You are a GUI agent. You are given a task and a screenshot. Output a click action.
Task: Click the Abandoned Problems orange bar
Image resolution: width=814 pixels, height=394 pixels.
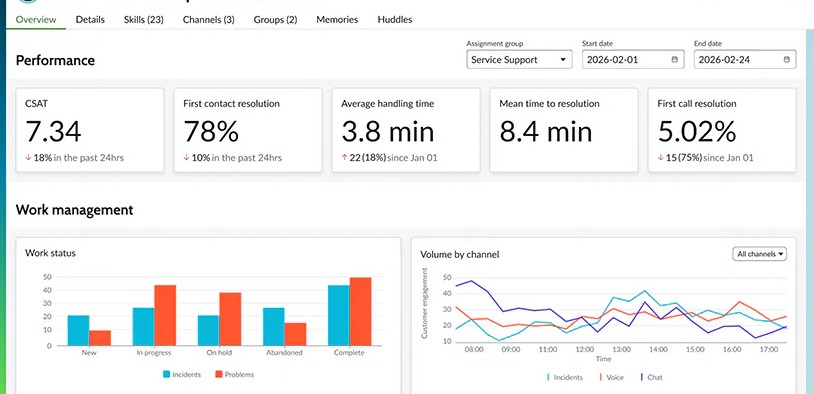(295, 334)
